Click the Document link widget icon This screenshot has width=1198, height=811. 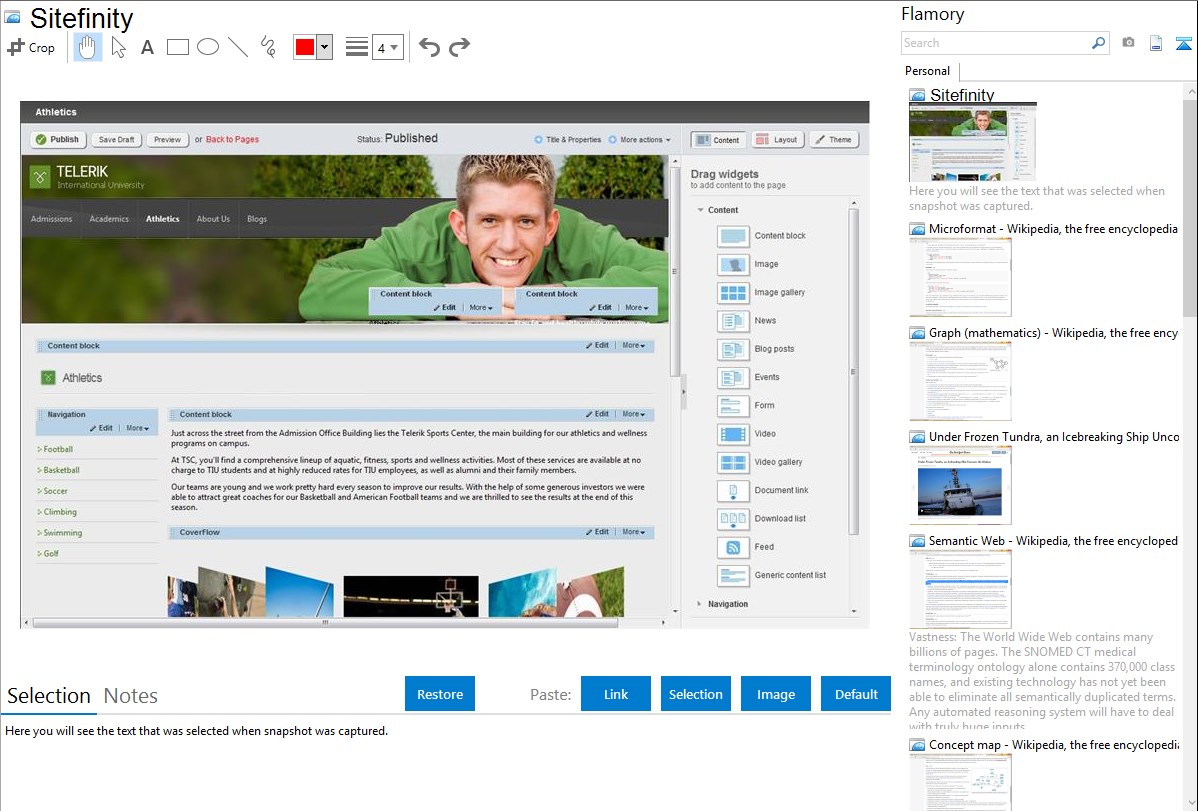tap(733, 490)
